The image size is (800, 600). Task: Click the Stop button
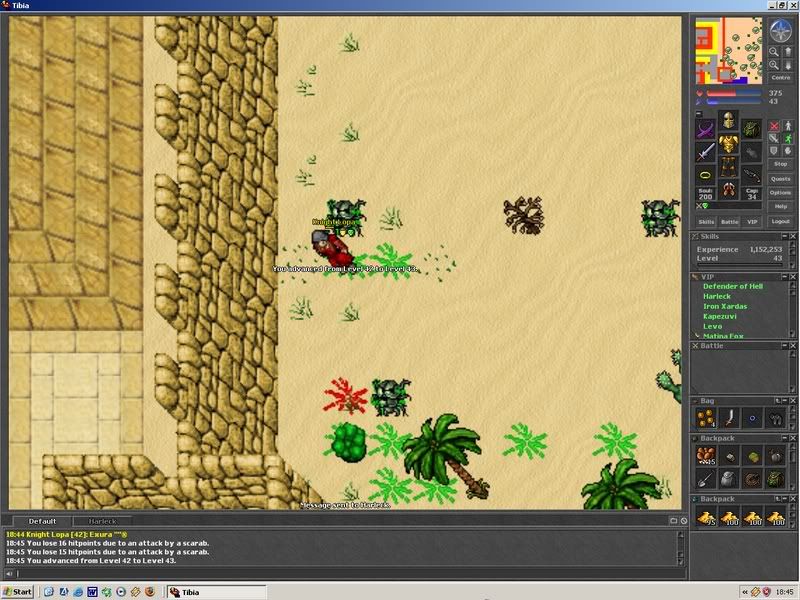781,164
